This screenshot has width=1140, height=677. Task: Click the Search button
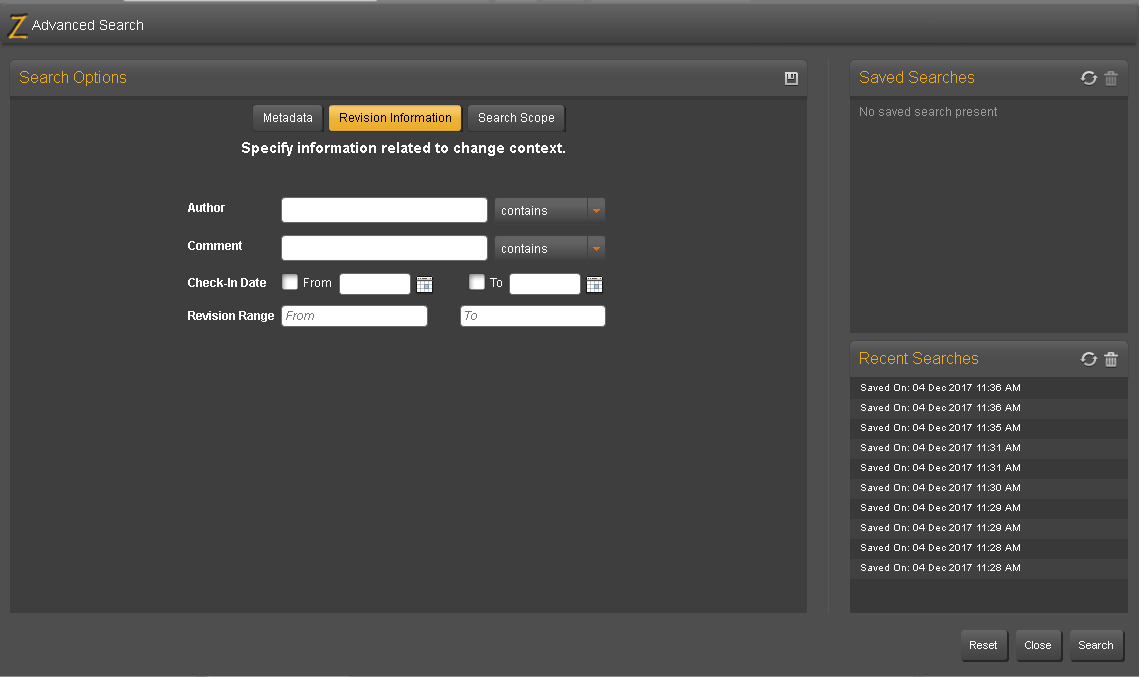pos(1096,645)
